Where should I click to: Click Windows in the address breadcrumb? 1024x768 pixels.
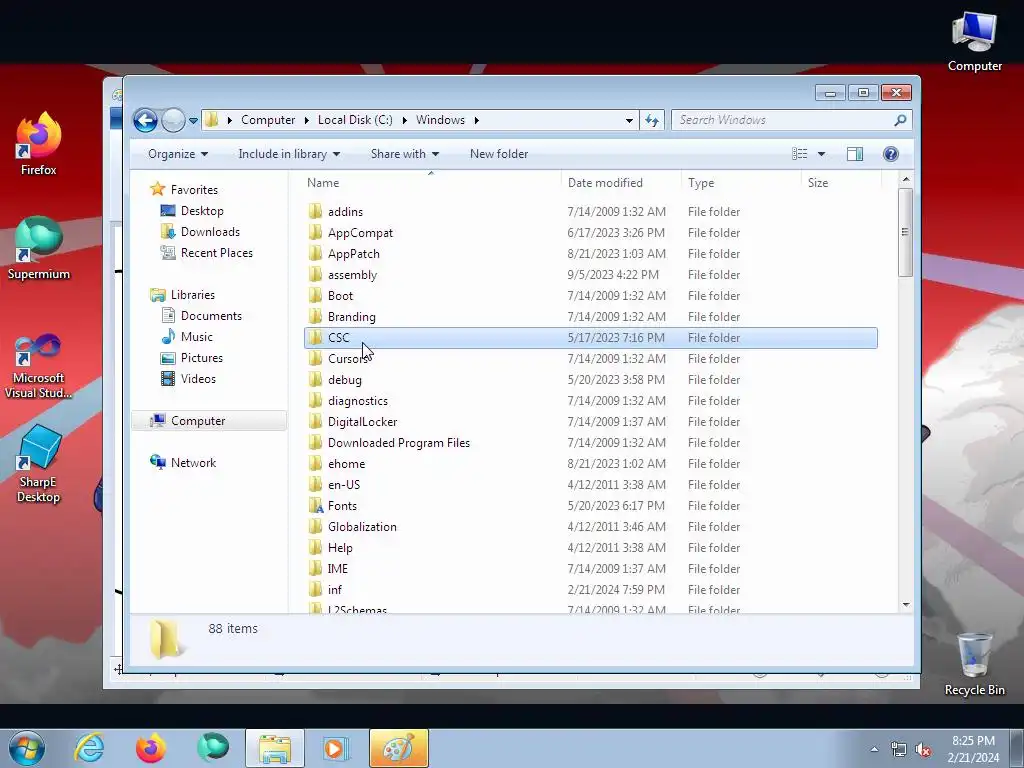[x=440, y=120]
